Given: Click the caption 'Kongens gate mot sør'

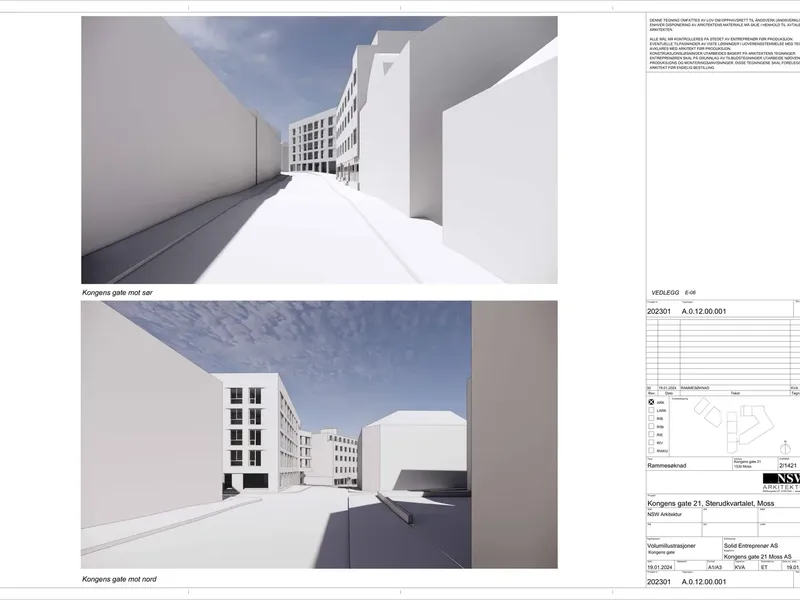Looking at the screenshot, I should (117, 293).
